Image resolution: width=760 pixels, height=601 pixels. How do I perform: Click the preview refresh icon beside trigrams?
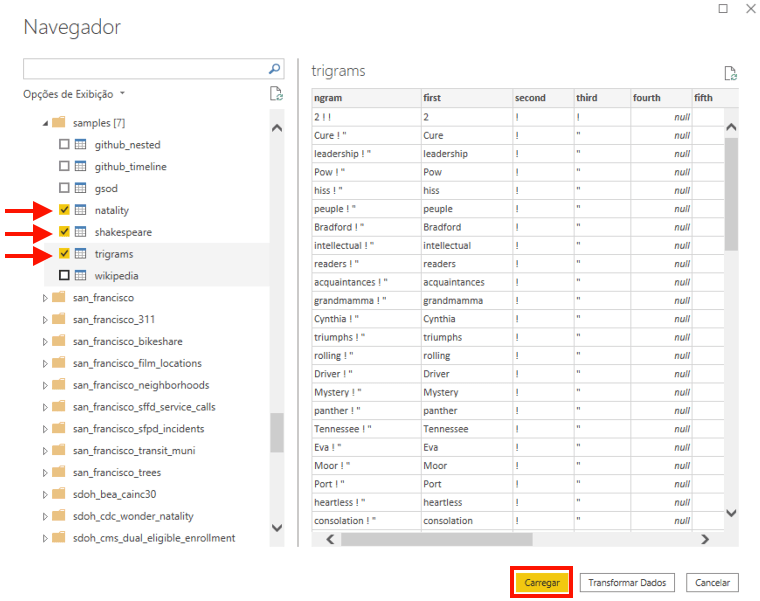pyautogui.click(x=730, y=73)
